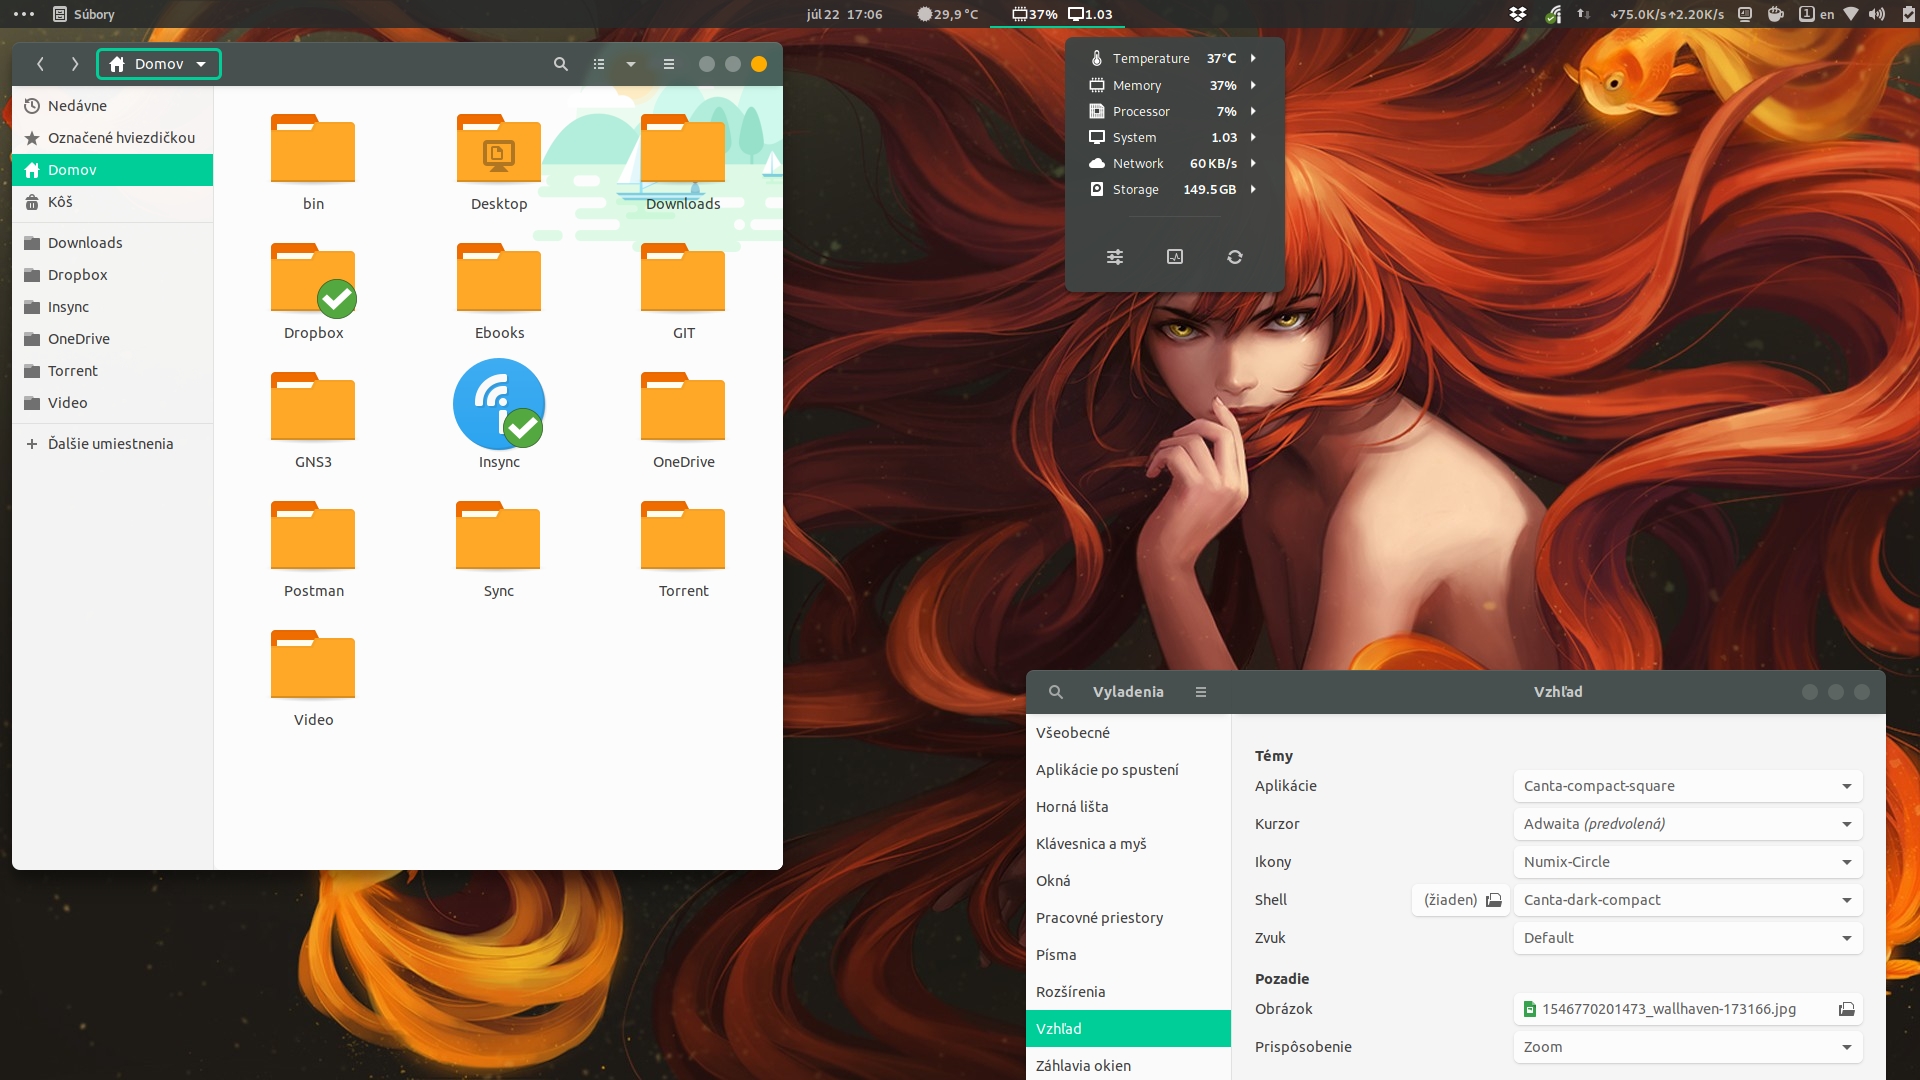
Task: Open the Torrent sidebar bookmark
Action: pos(113,371)
